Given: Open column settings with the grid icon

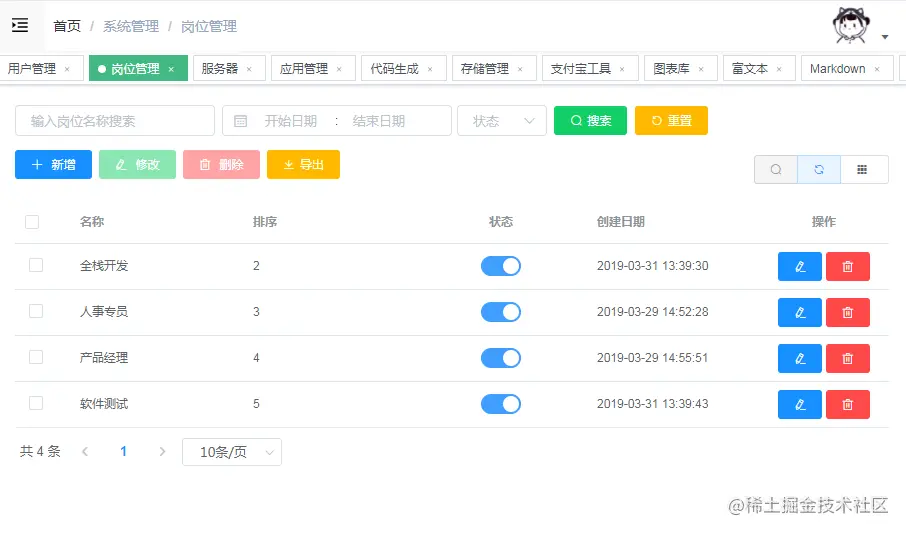Looking at the screenshot, I should 862,169.
